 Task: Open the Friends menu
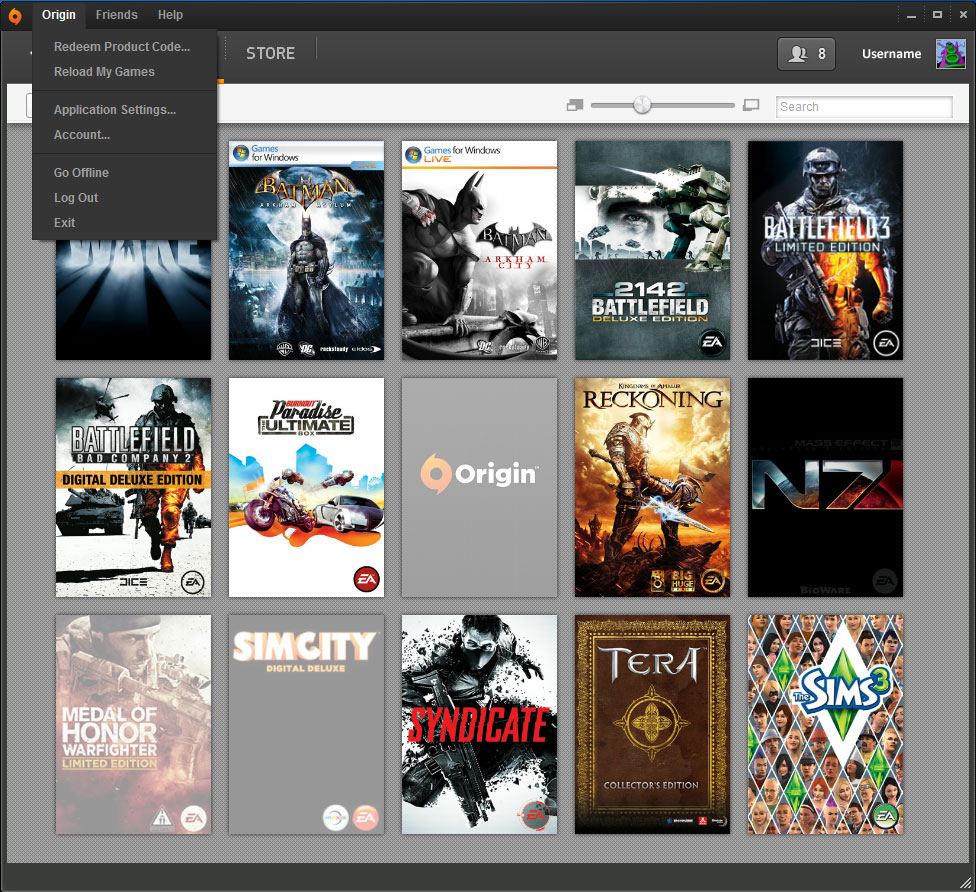click(116, 15)
